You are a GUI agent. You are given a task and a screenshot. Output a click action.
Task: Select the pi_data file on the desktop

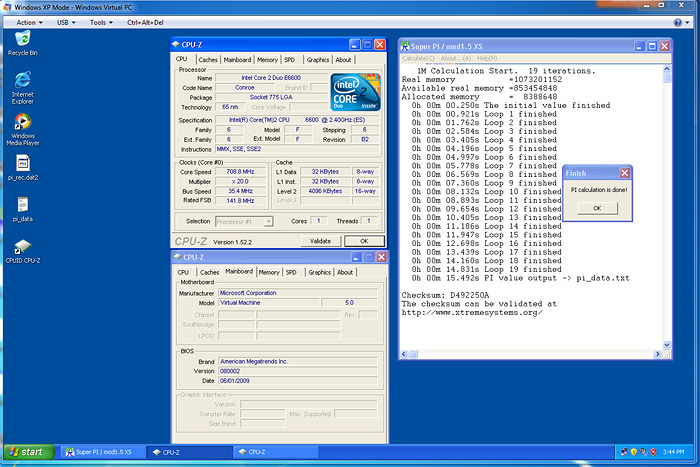pos(22,205)
